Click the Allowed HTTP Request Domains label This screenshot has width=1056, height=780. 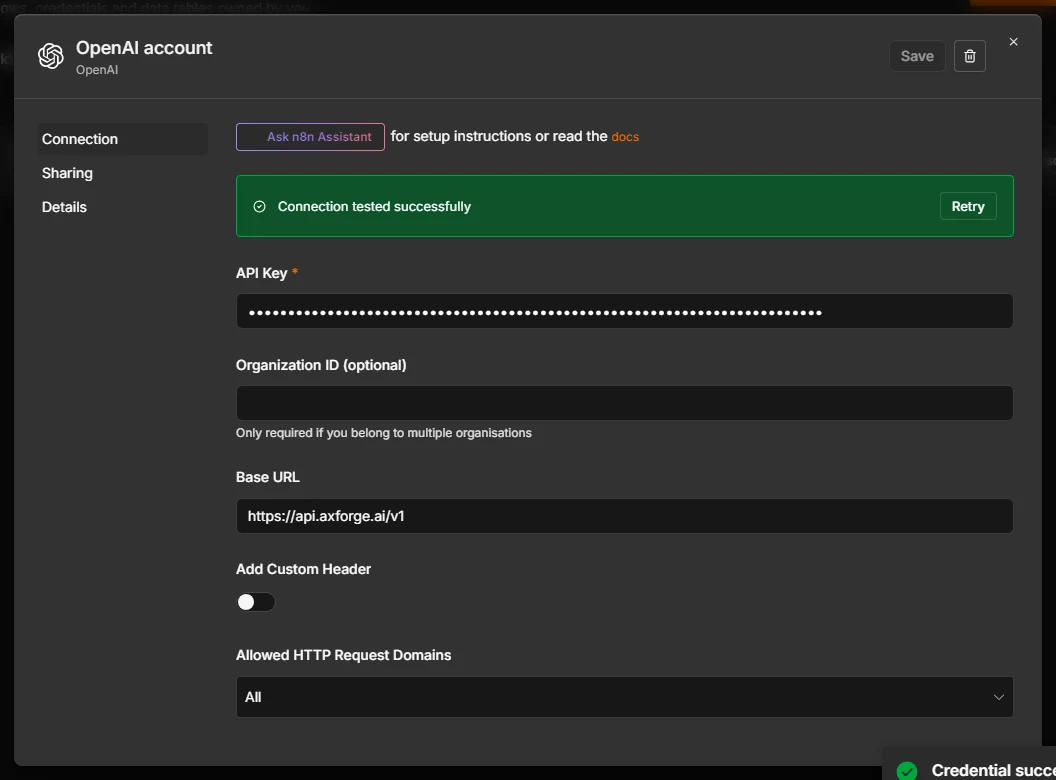pyautogui.click(x=343, y=655)
